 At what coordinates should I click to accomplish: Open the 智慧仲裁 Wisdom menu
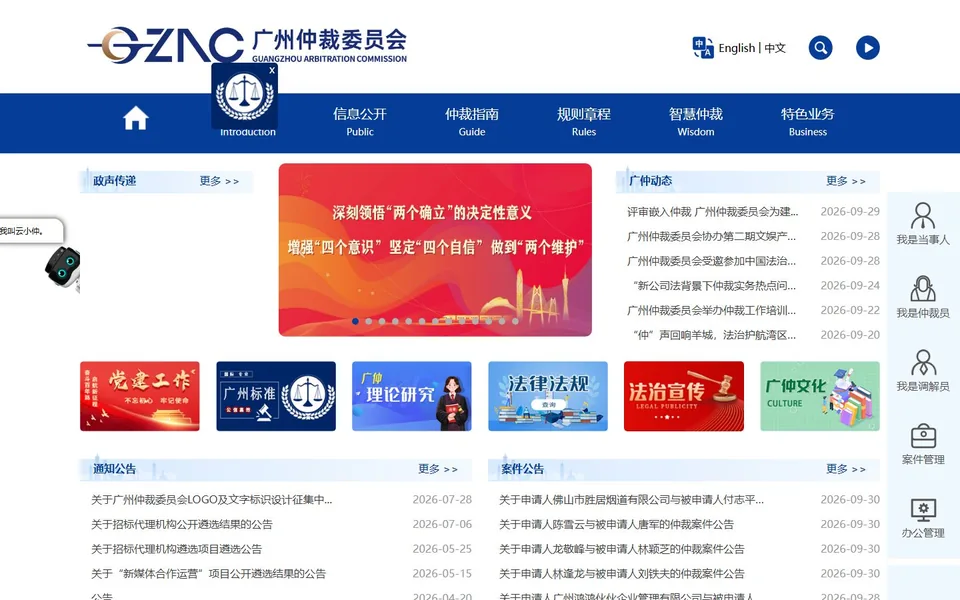pyautogui.click(x=696, y=122)
